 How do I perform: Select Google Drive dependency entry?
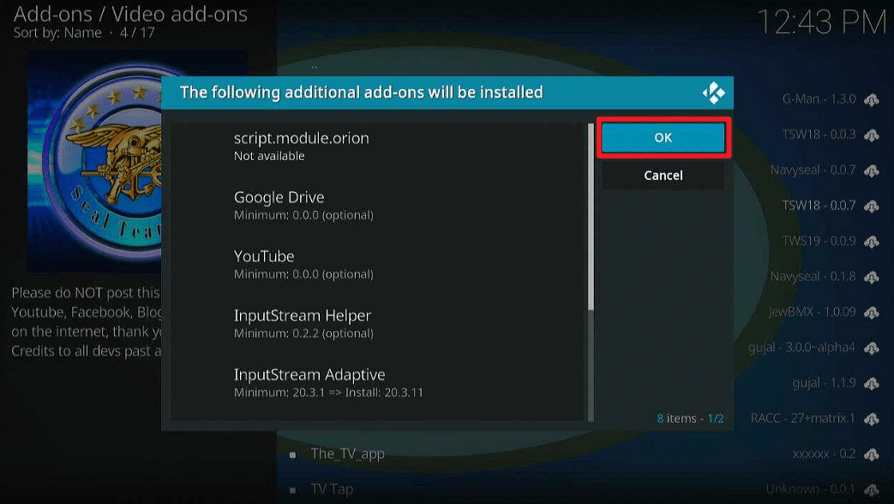click(x=377, y=205)
